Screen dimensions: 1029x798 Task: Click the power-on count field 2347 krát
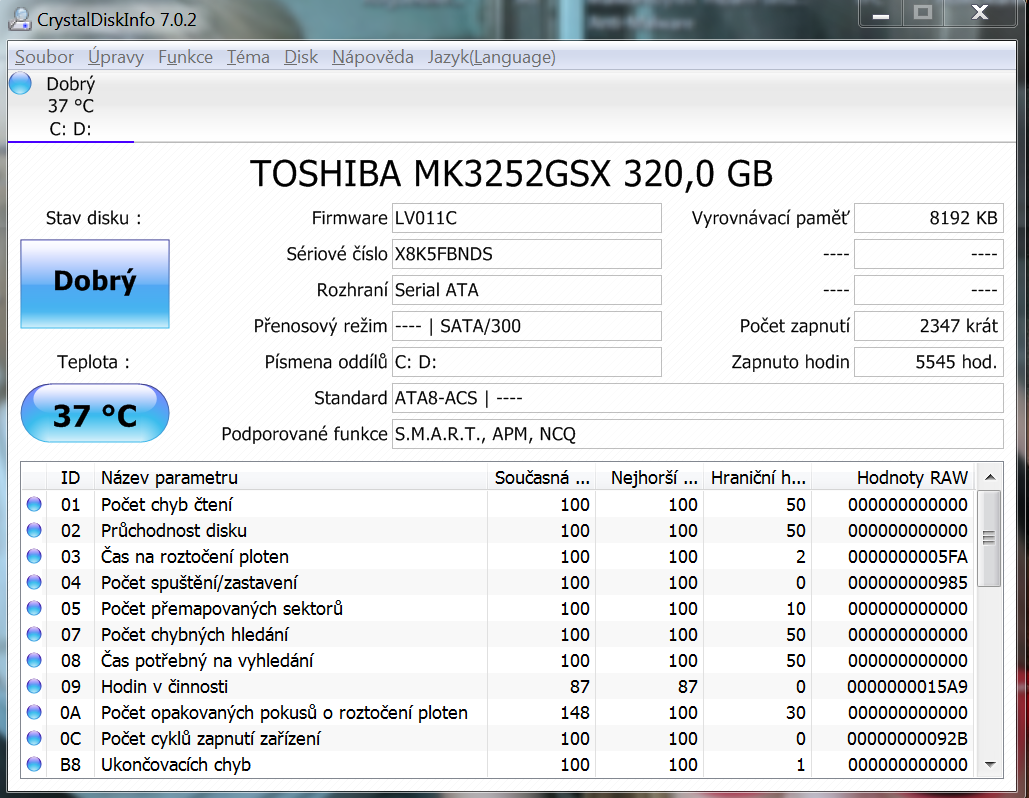(x=929, y=326)
